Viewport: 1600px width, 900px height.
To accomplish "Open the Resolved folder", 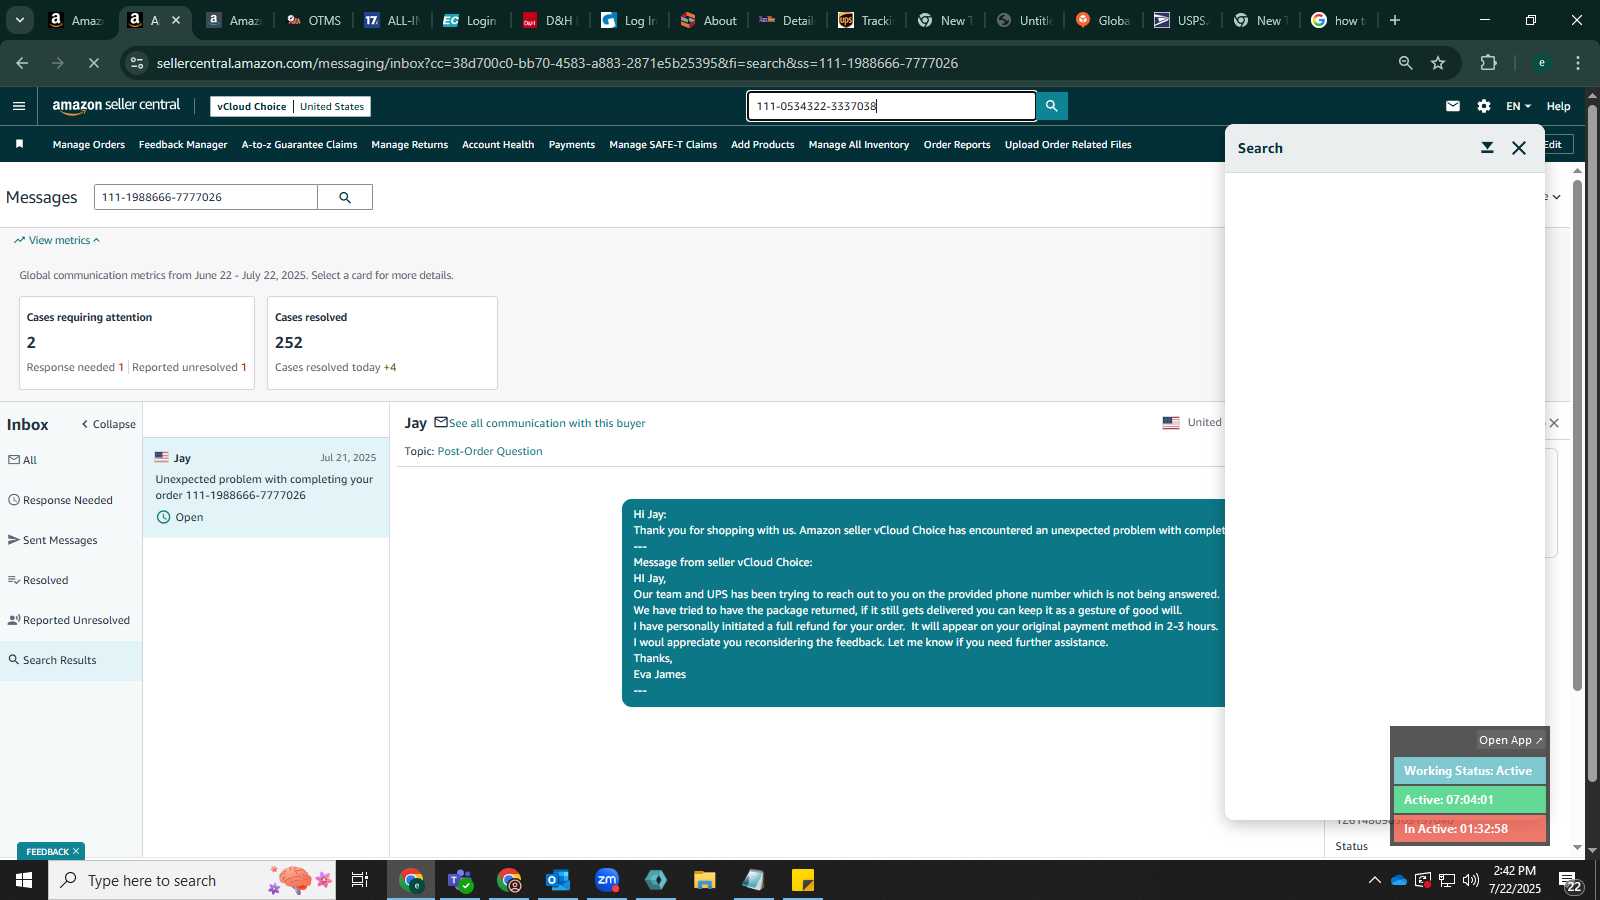I will point(38,580).
